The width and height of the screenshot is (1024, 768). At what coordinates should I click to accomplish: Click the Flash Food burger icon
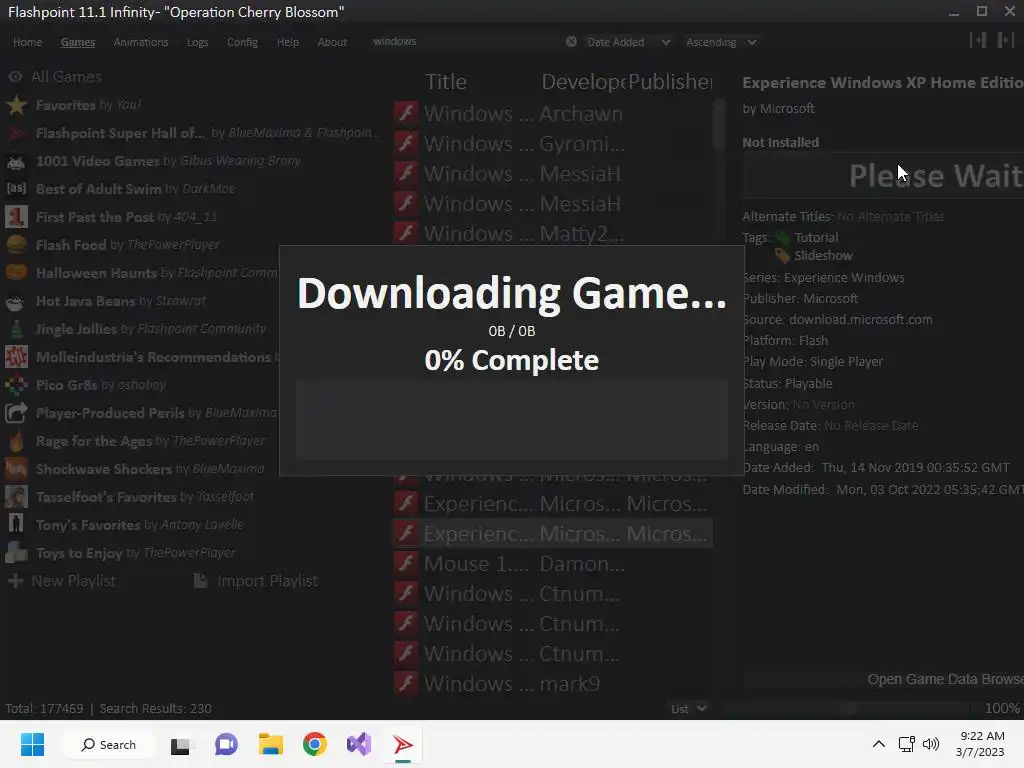16,245
